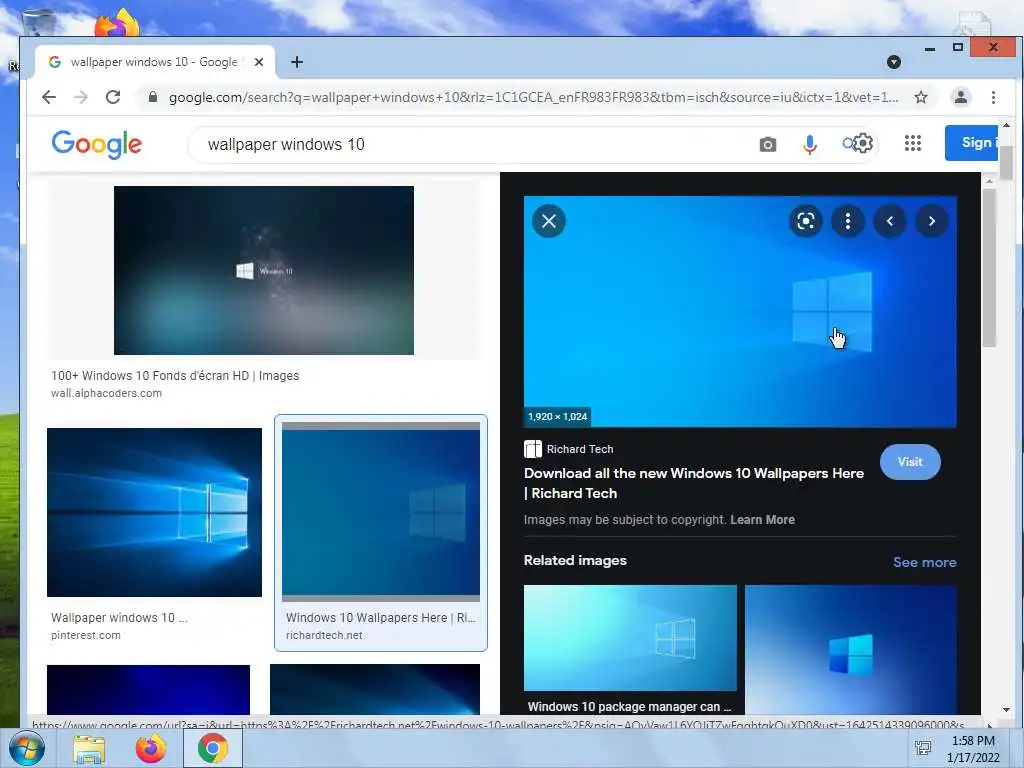
Task: Click the Wallpaper windows 10 pinterest caption
Action: coord(119,618)
